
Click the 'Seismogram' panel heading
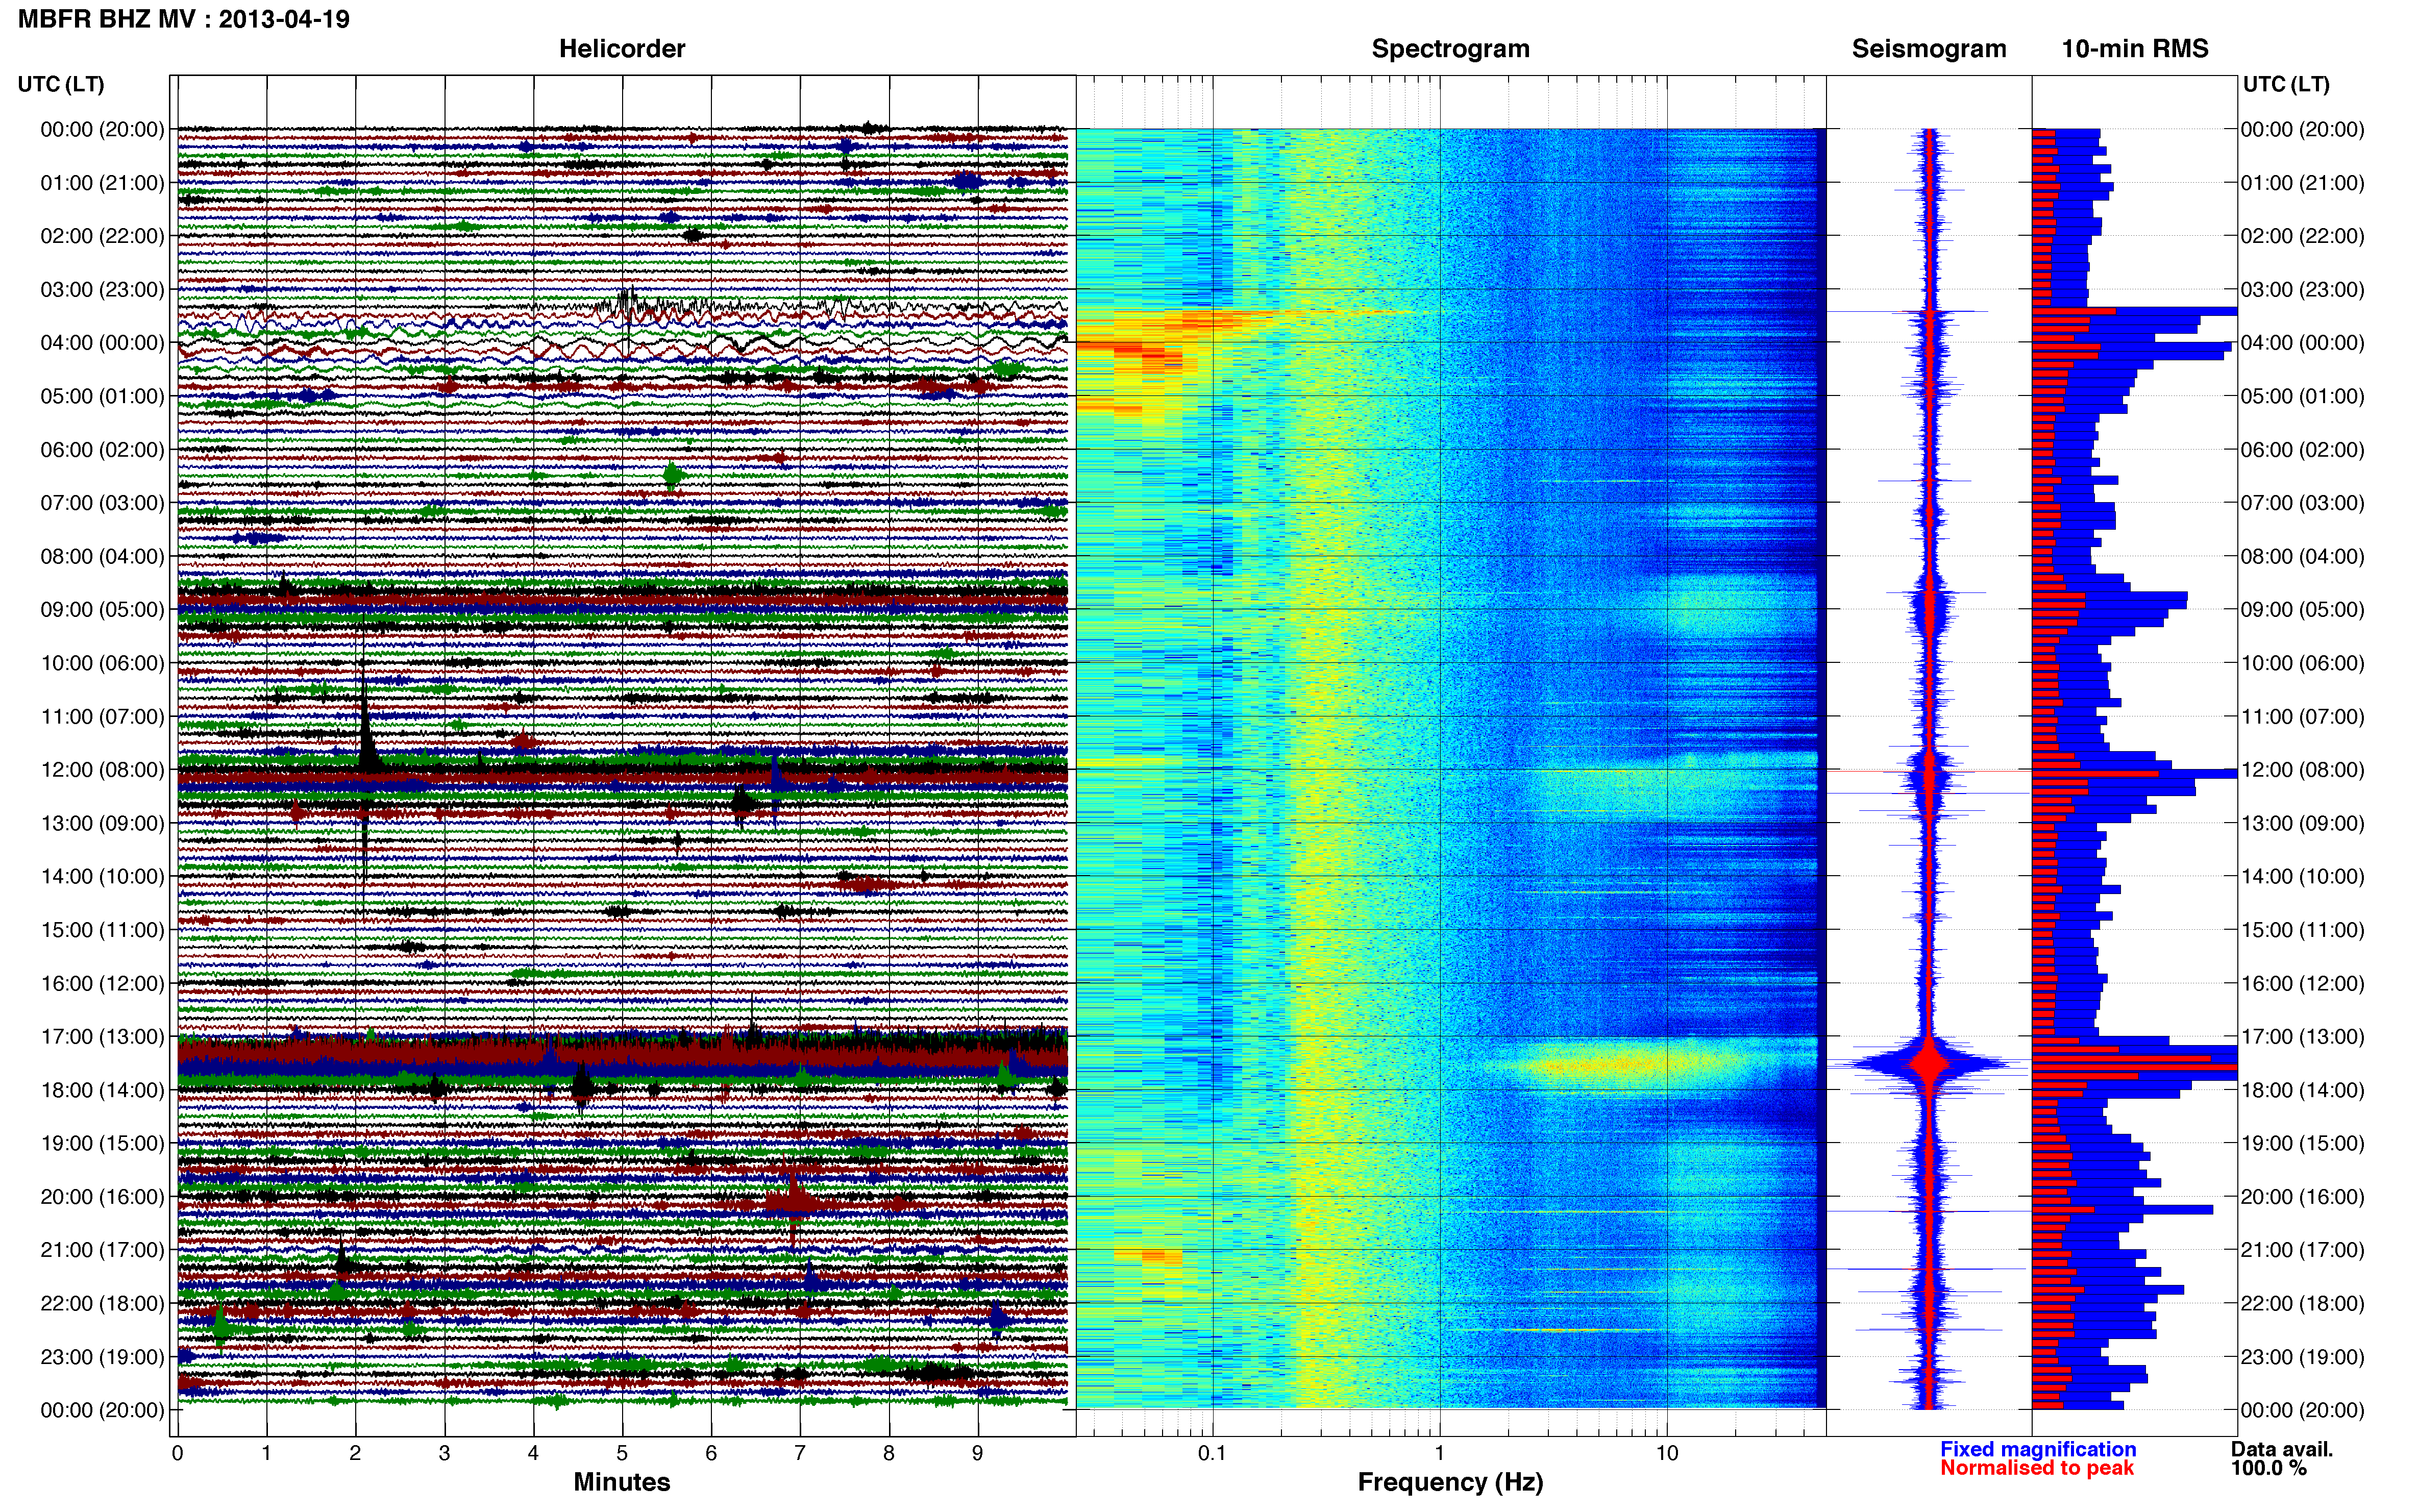click(1928, 48)
